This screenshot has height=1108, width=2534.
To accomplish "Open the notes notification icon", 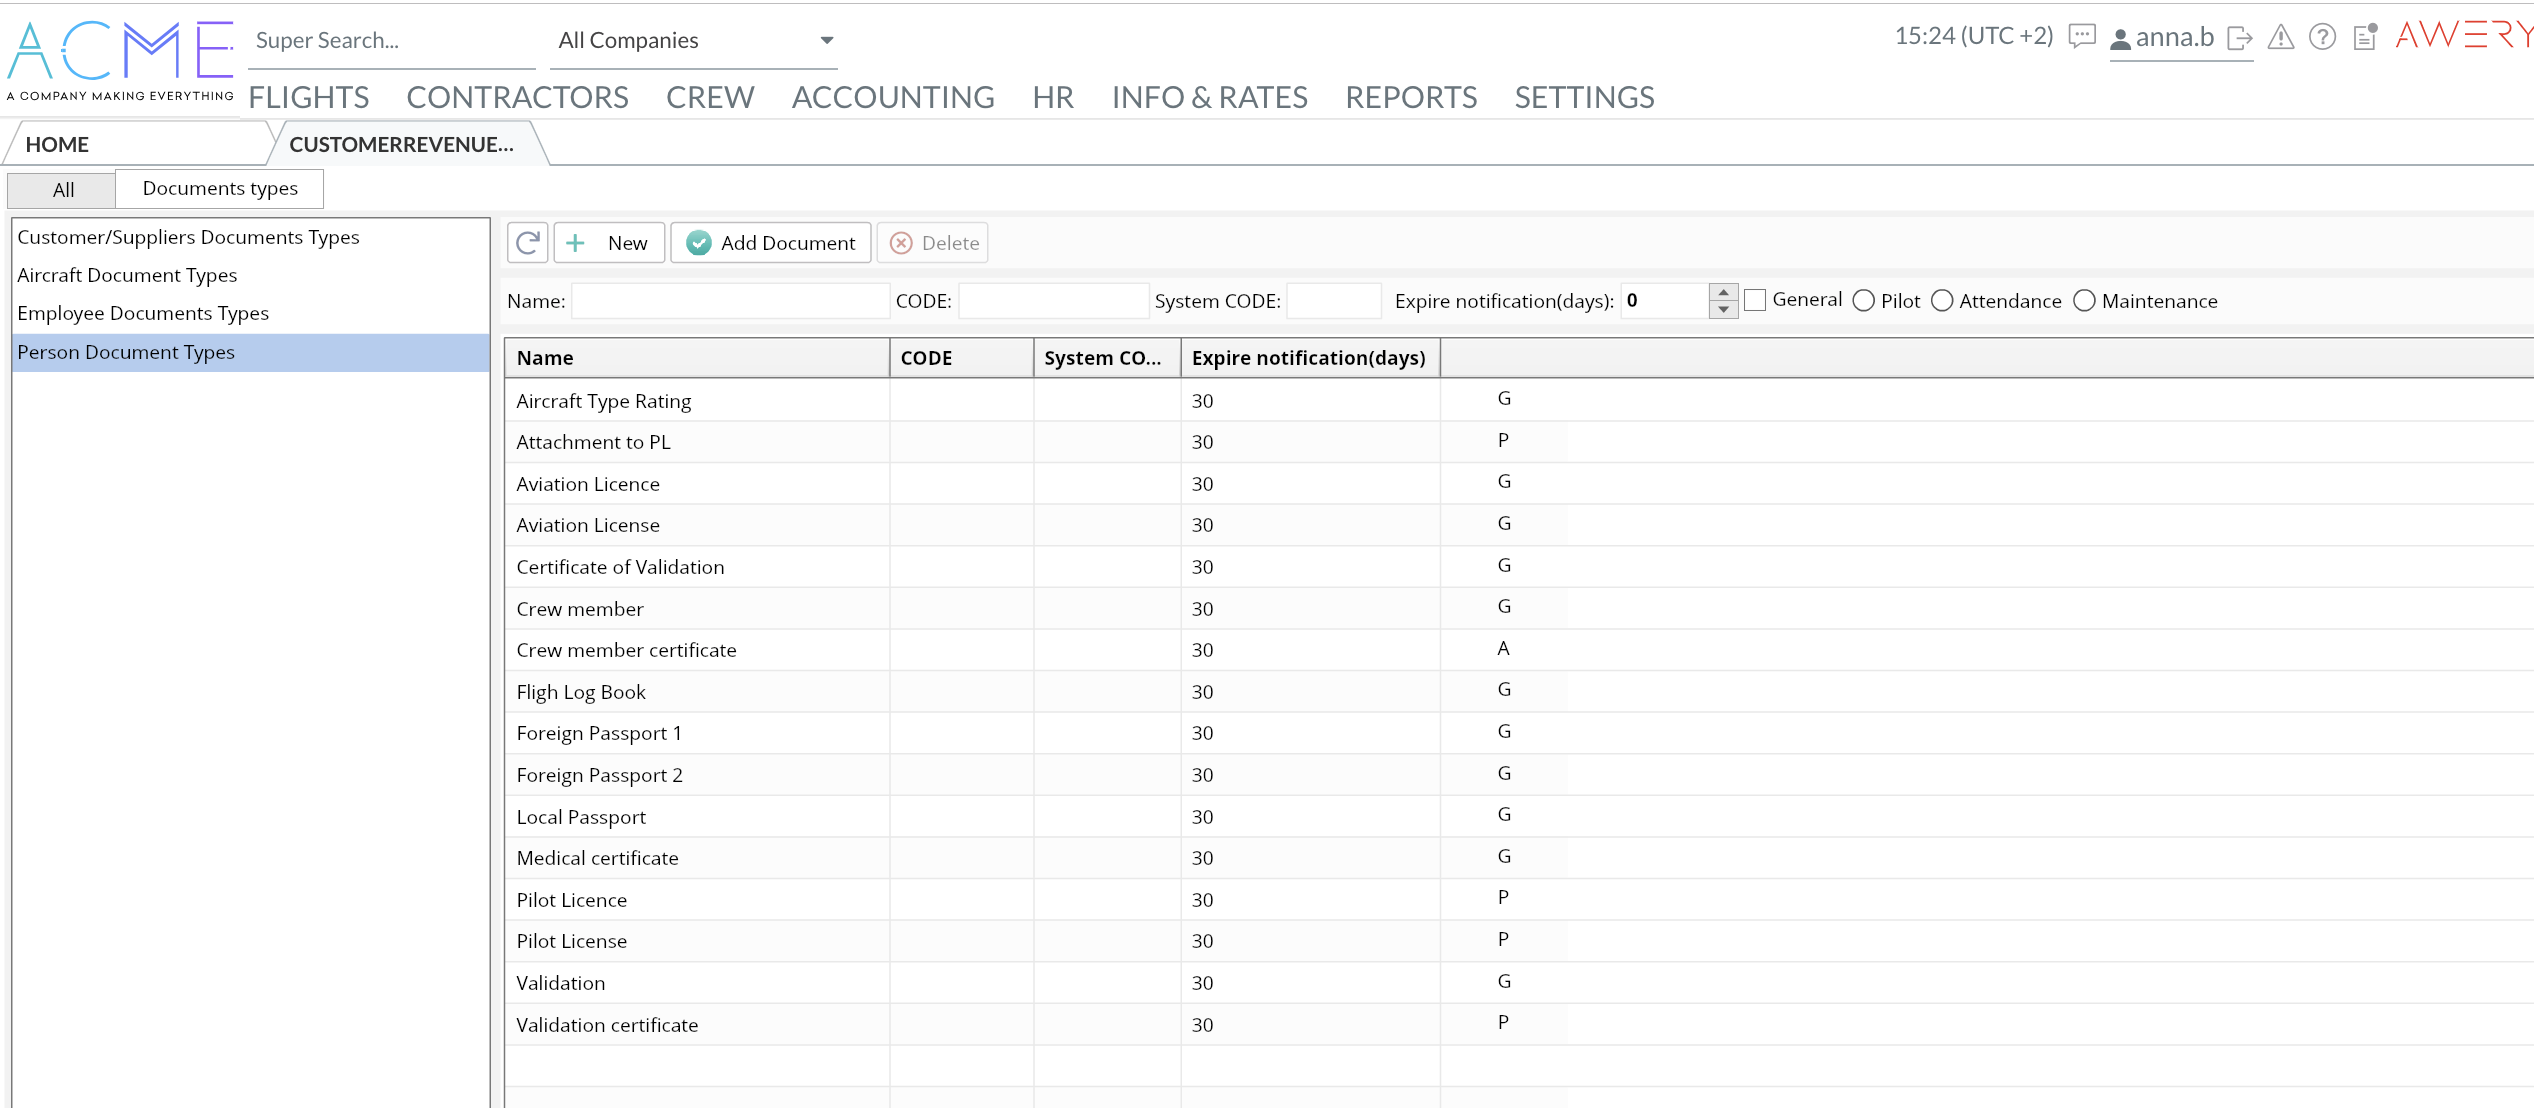I will tap(2365, 37).
